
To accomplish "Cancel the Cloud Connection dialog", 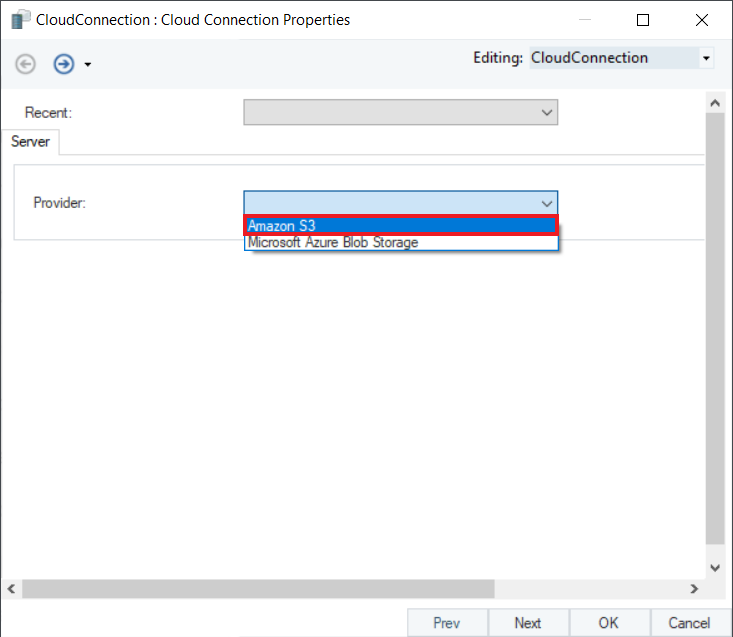I will tap(690, 623).
